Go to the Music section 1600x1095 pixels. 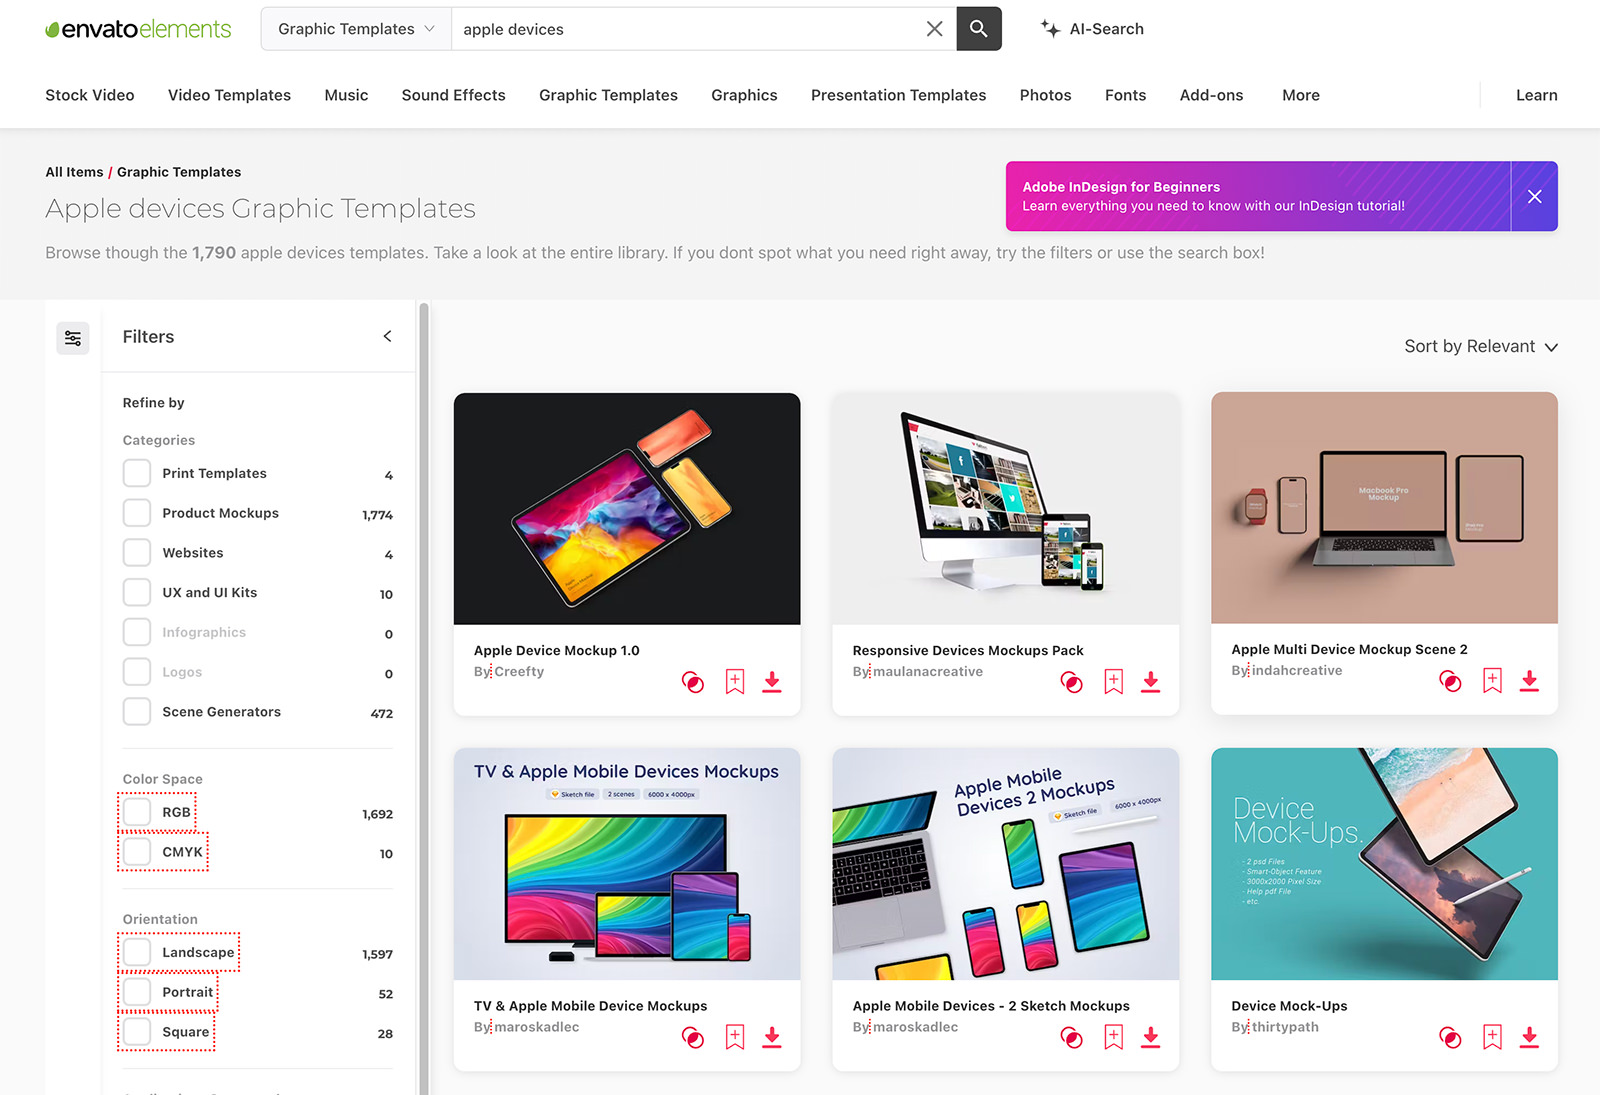[346, 95]
